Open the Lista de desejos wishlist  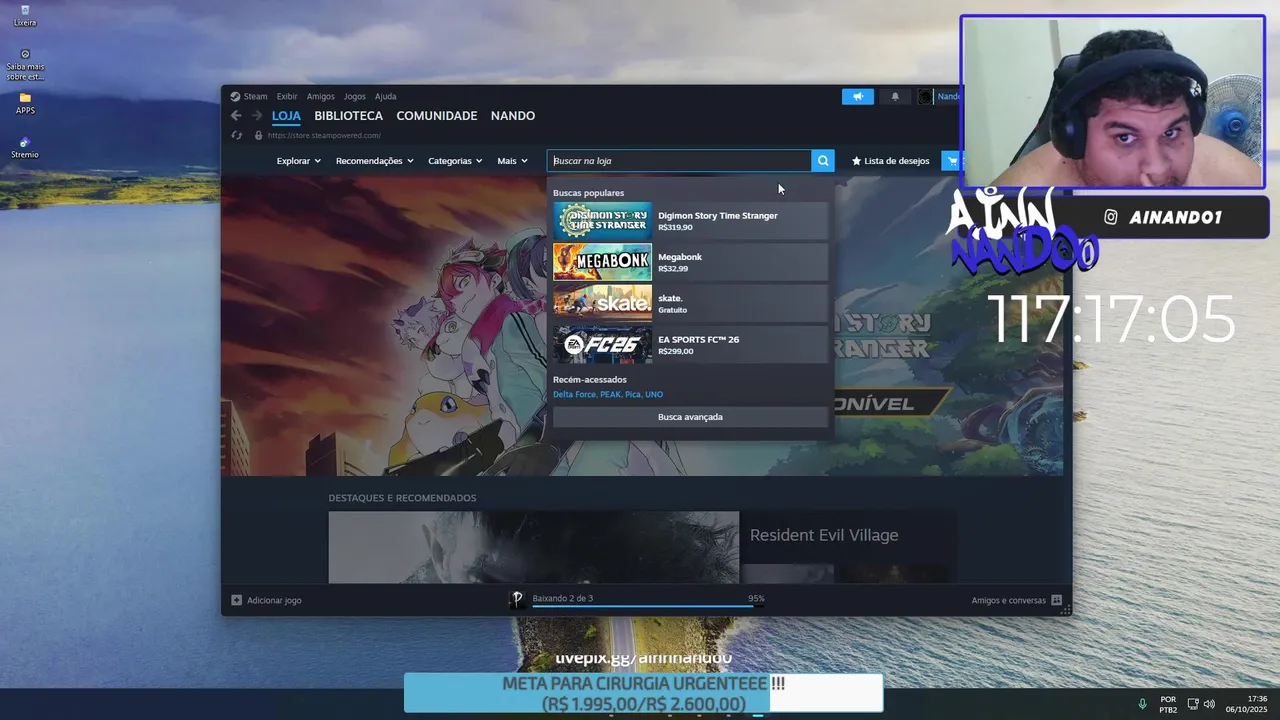[x=890, y=161]
